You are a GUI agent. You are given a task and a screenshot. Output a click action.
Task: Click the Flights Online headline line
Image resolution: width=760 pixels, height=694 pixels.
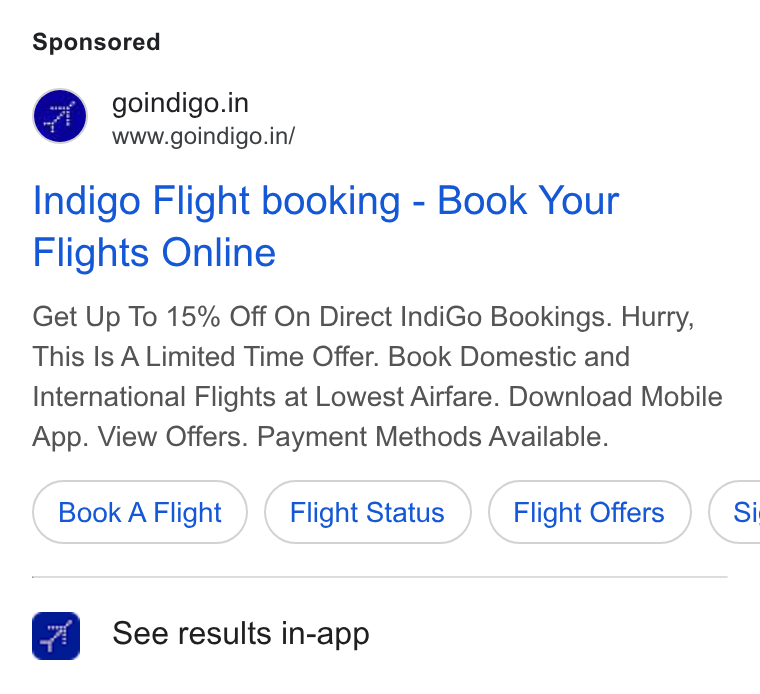154,252
